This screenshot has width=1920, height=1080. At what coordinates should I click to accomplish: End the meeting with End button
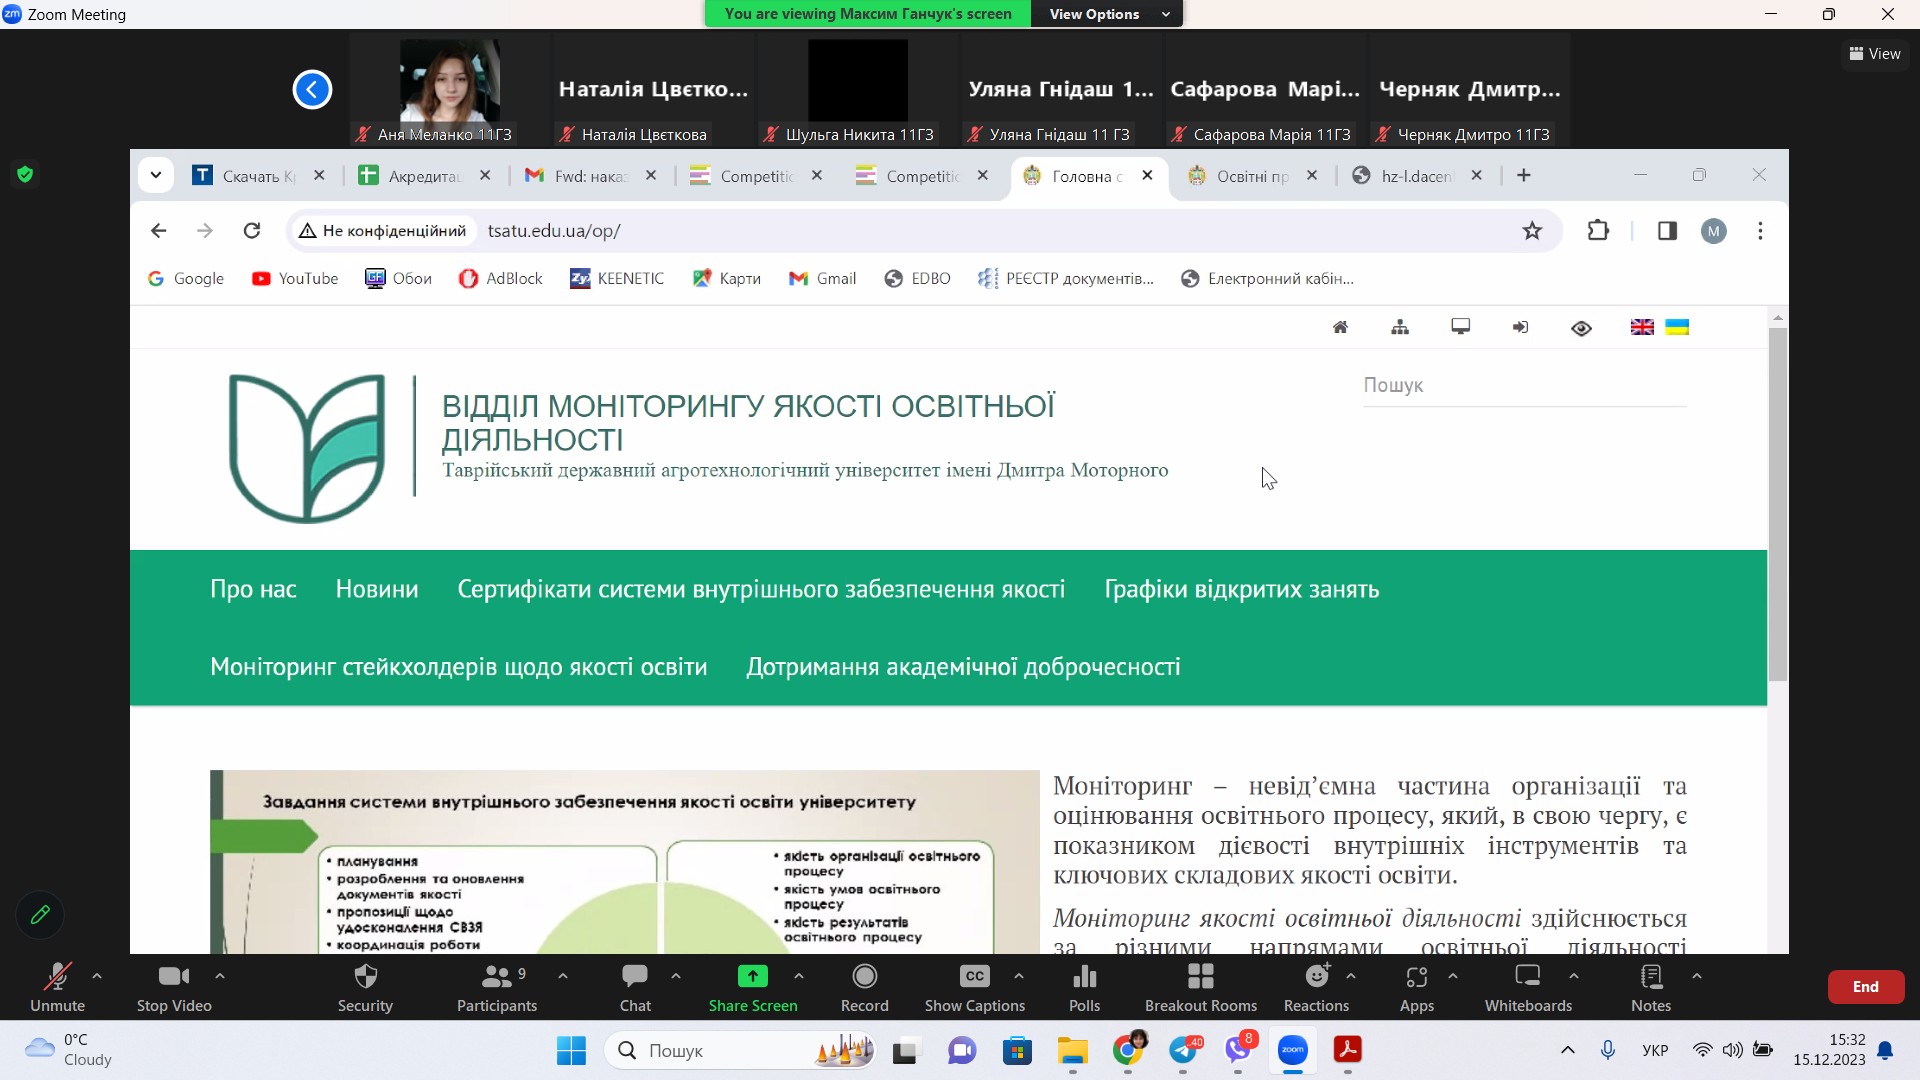1865,986
